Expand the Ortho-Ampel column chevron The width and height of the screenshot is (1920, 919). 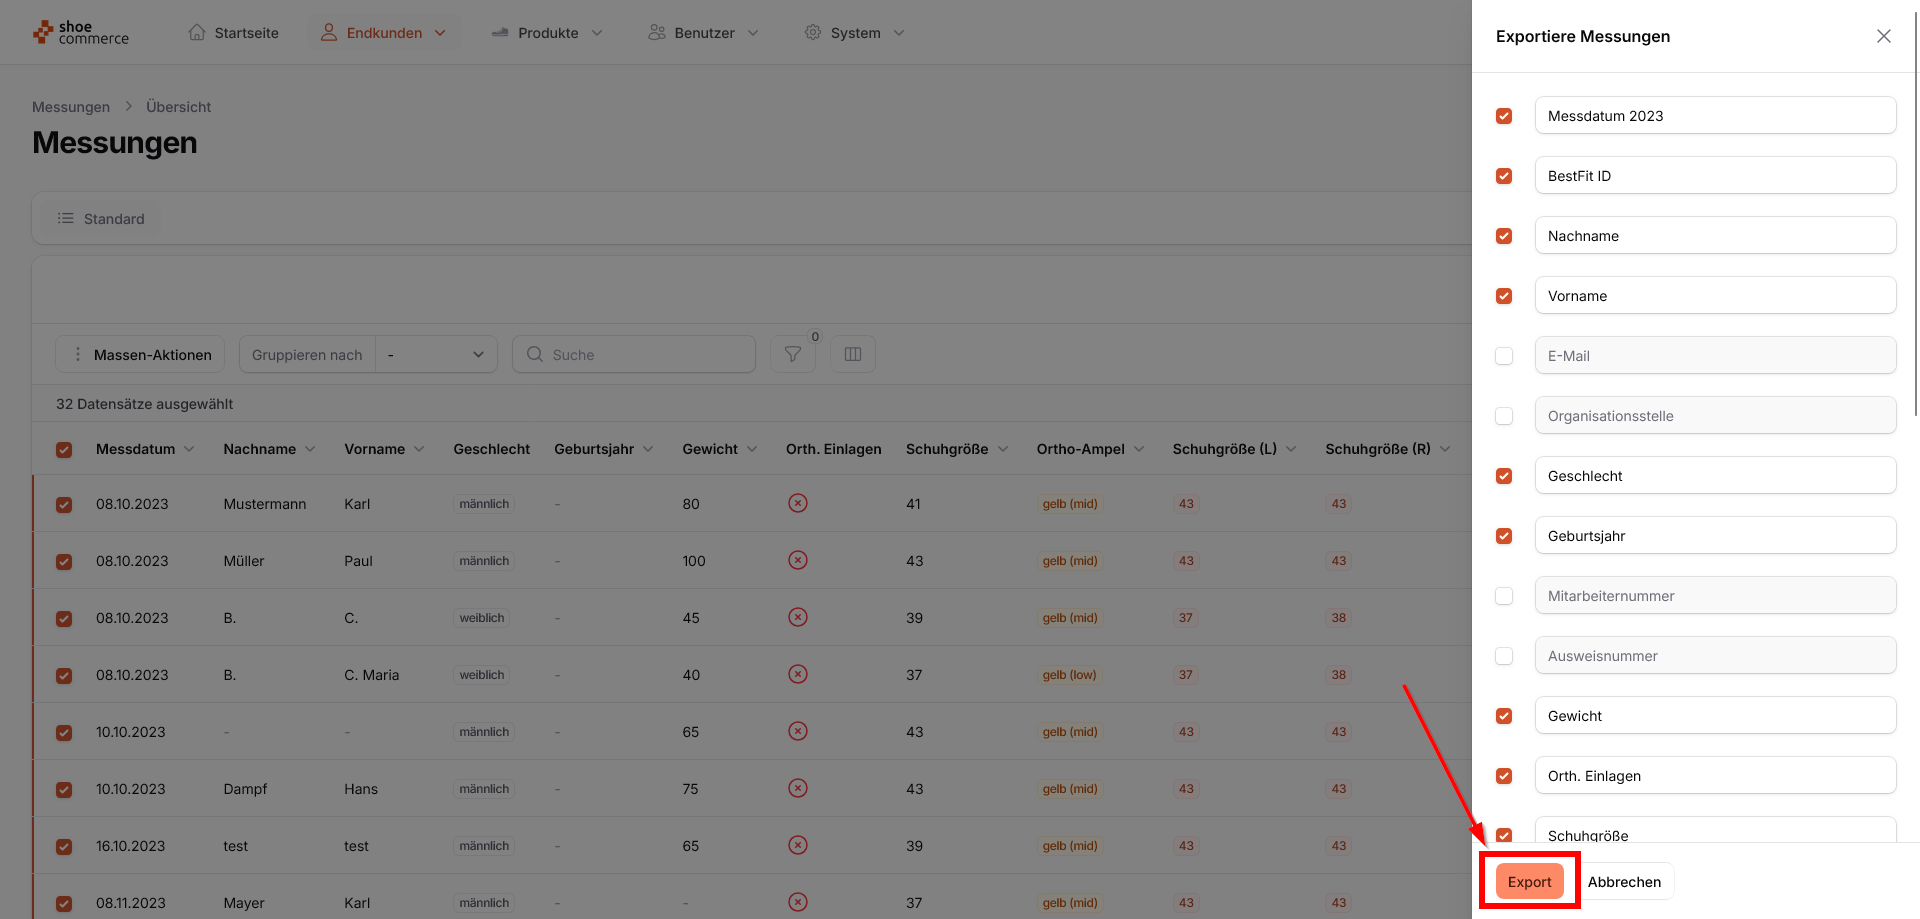point(1139,449)
